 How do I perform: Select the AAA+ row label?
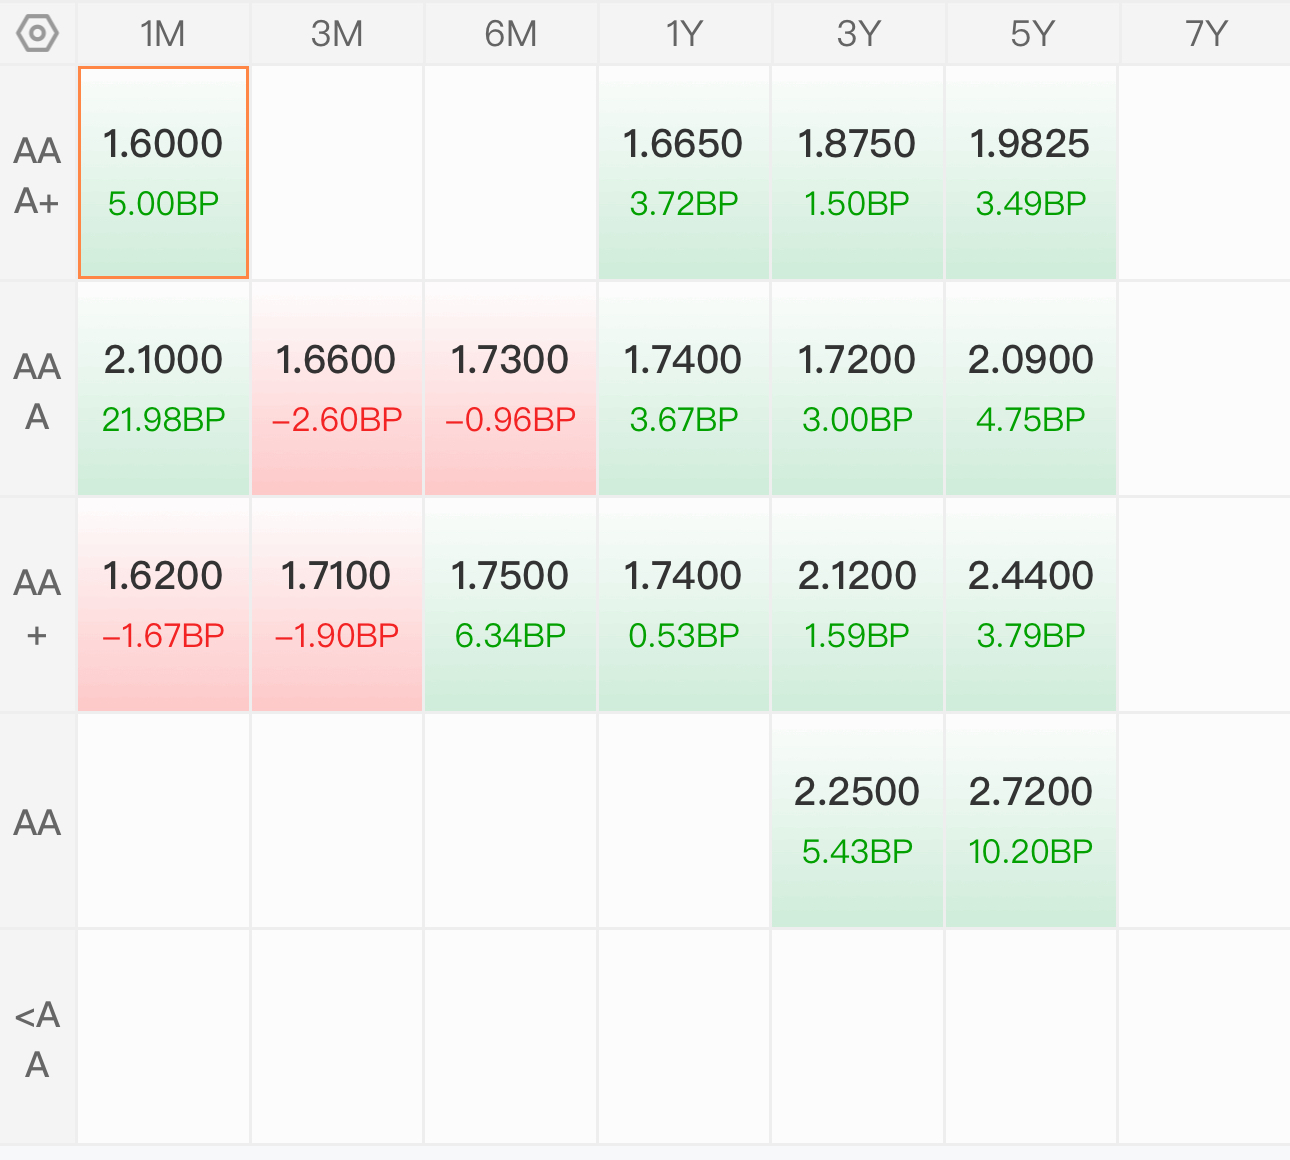38,175
